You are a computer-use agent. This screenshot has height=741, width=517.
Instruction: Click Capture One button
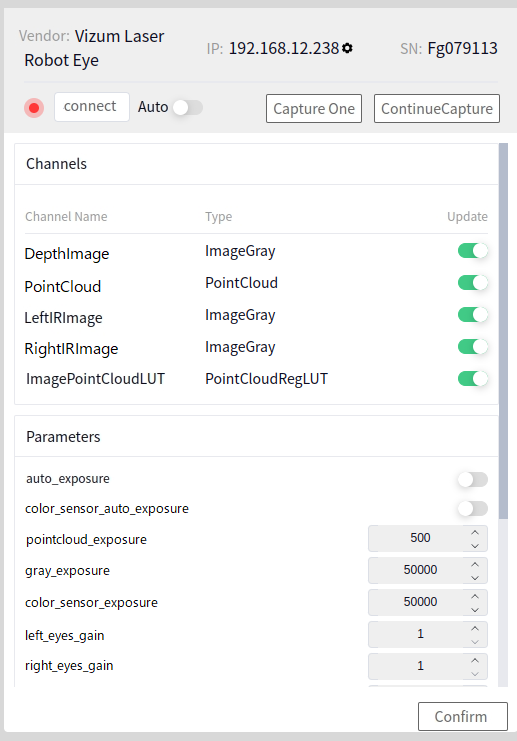click(x=314, y=109)
